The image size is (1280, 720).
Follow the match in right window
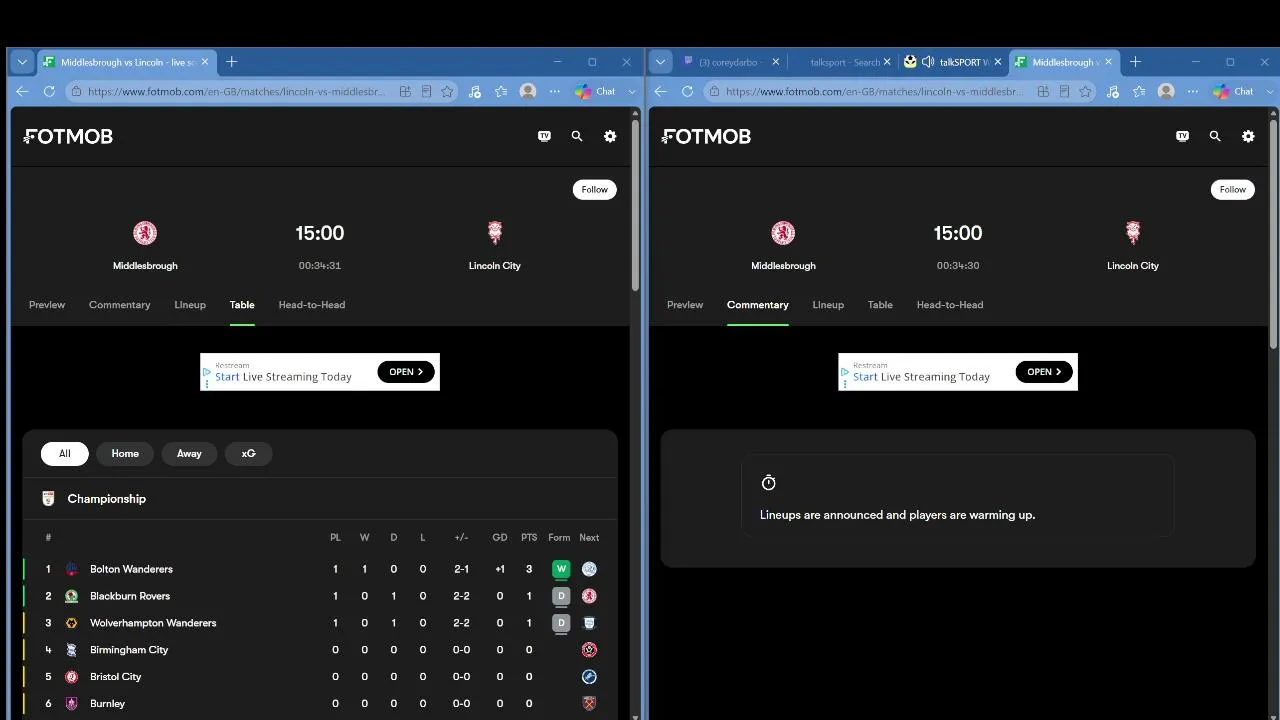(1233, 189)
